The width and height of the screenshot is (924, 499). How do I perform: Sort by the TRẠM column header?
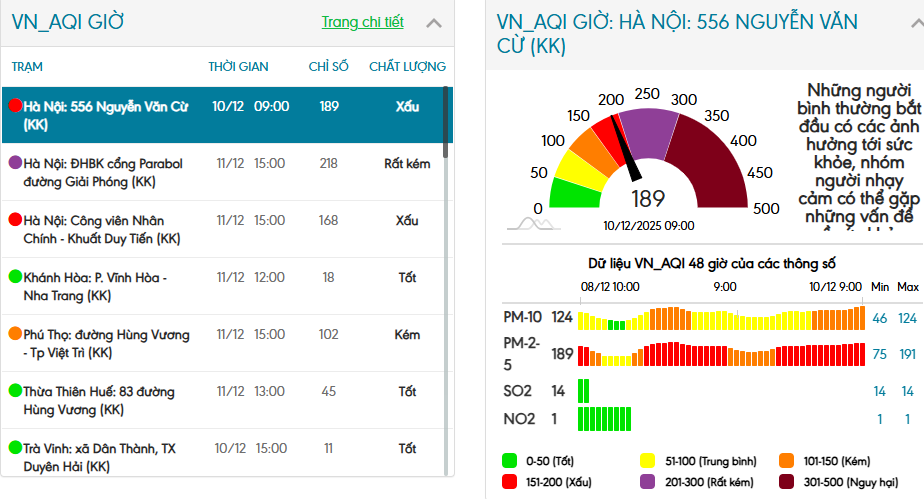27,67
